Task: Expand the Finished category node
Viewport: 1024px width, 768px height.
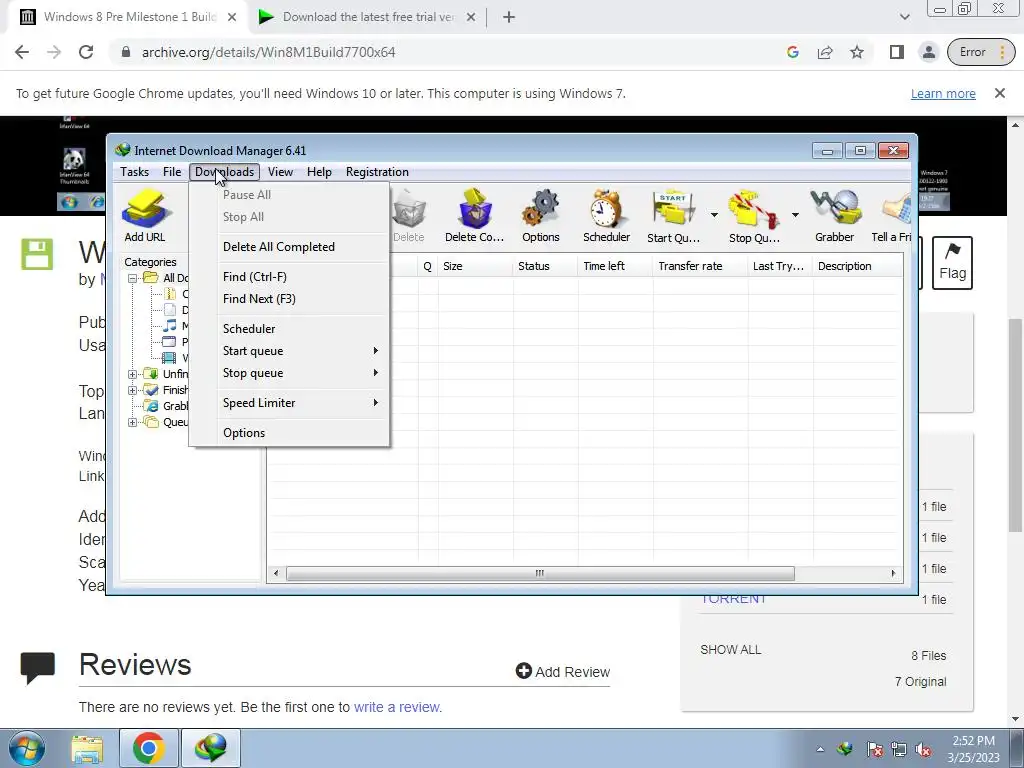Action: 132,390
